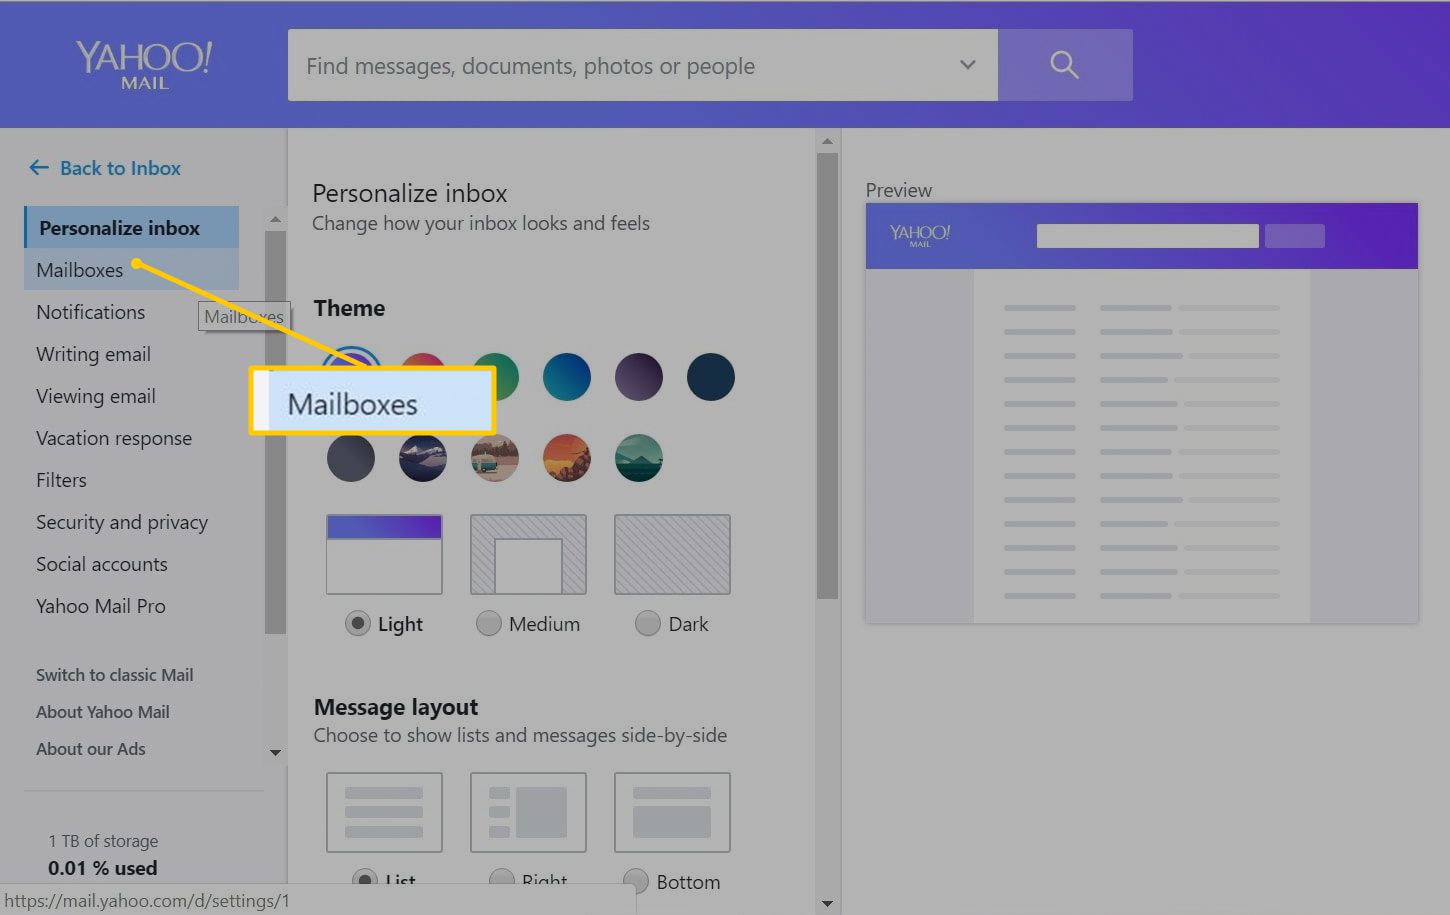
Task: Choose the List message layout icon
Action: 384,812
